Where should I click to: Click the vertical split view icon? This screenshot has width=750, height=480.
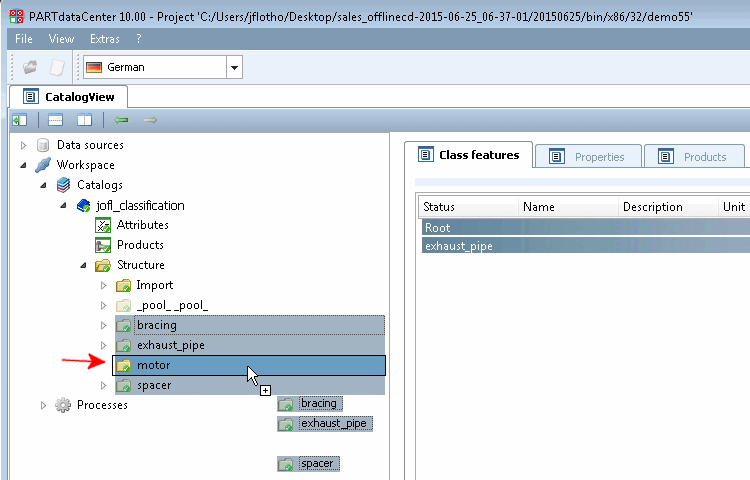point(85,120)
